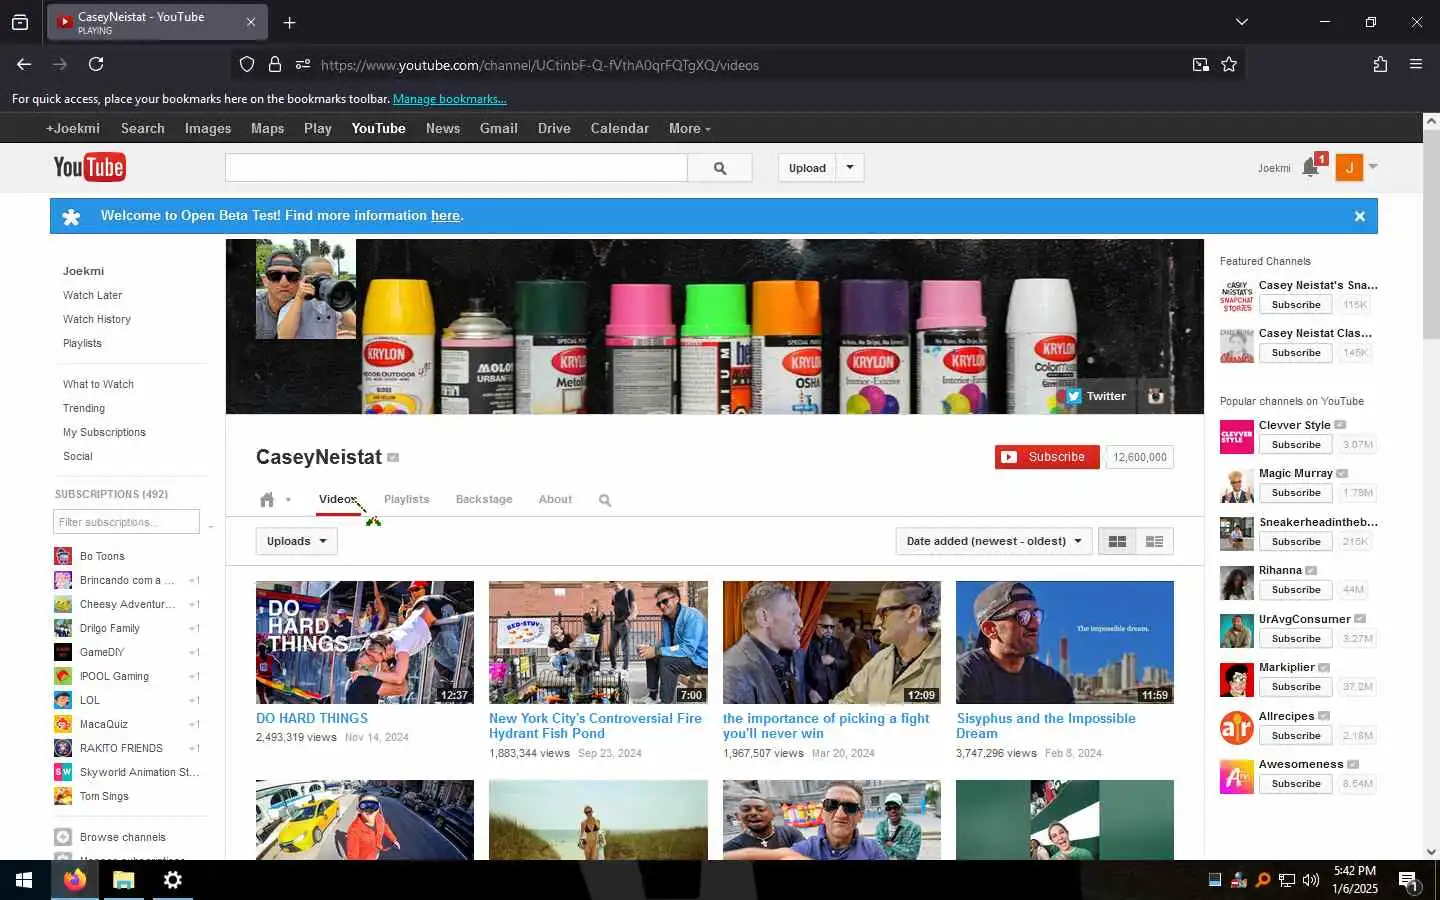
Task: Expand the home tab dropdown arrow
Action: pos(288,500)
